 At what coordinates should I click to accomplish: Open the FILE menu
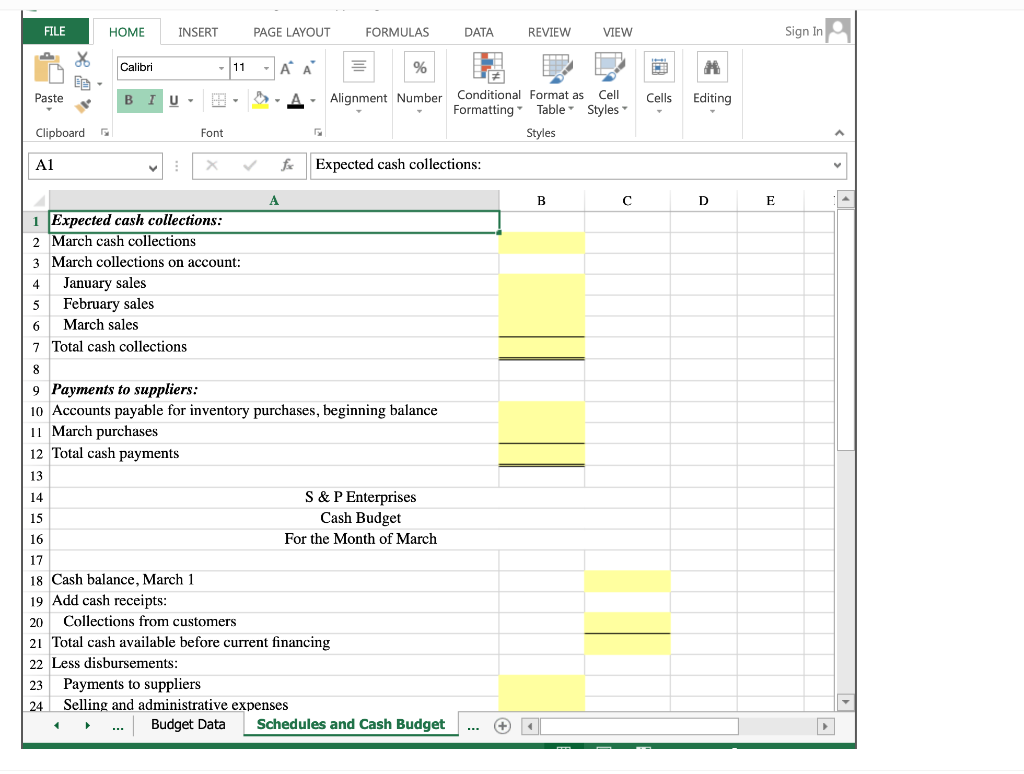pos(55,31)
